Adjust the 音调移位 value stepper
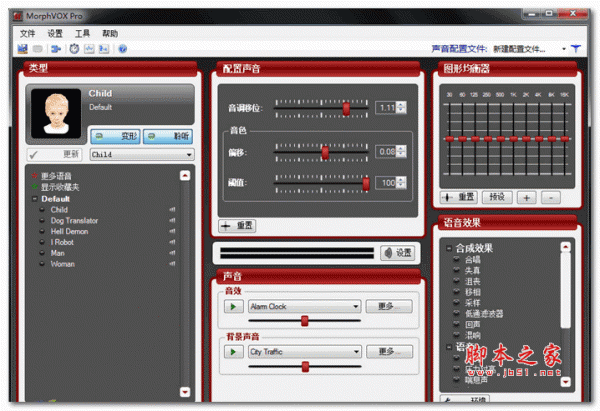 click(x=401, y=108)
